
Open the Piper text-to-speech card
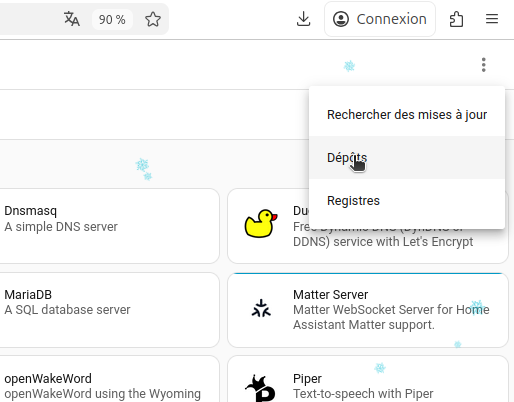tap(368, 380)
